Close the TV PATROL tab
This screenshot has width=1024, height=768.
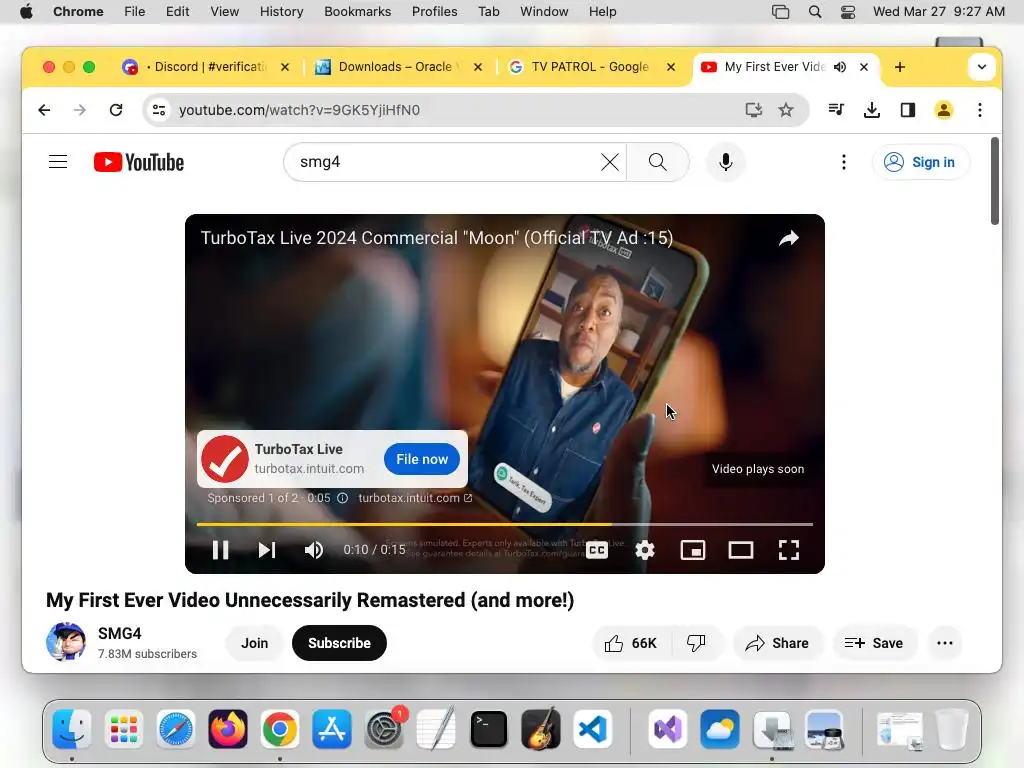[671, 67]
